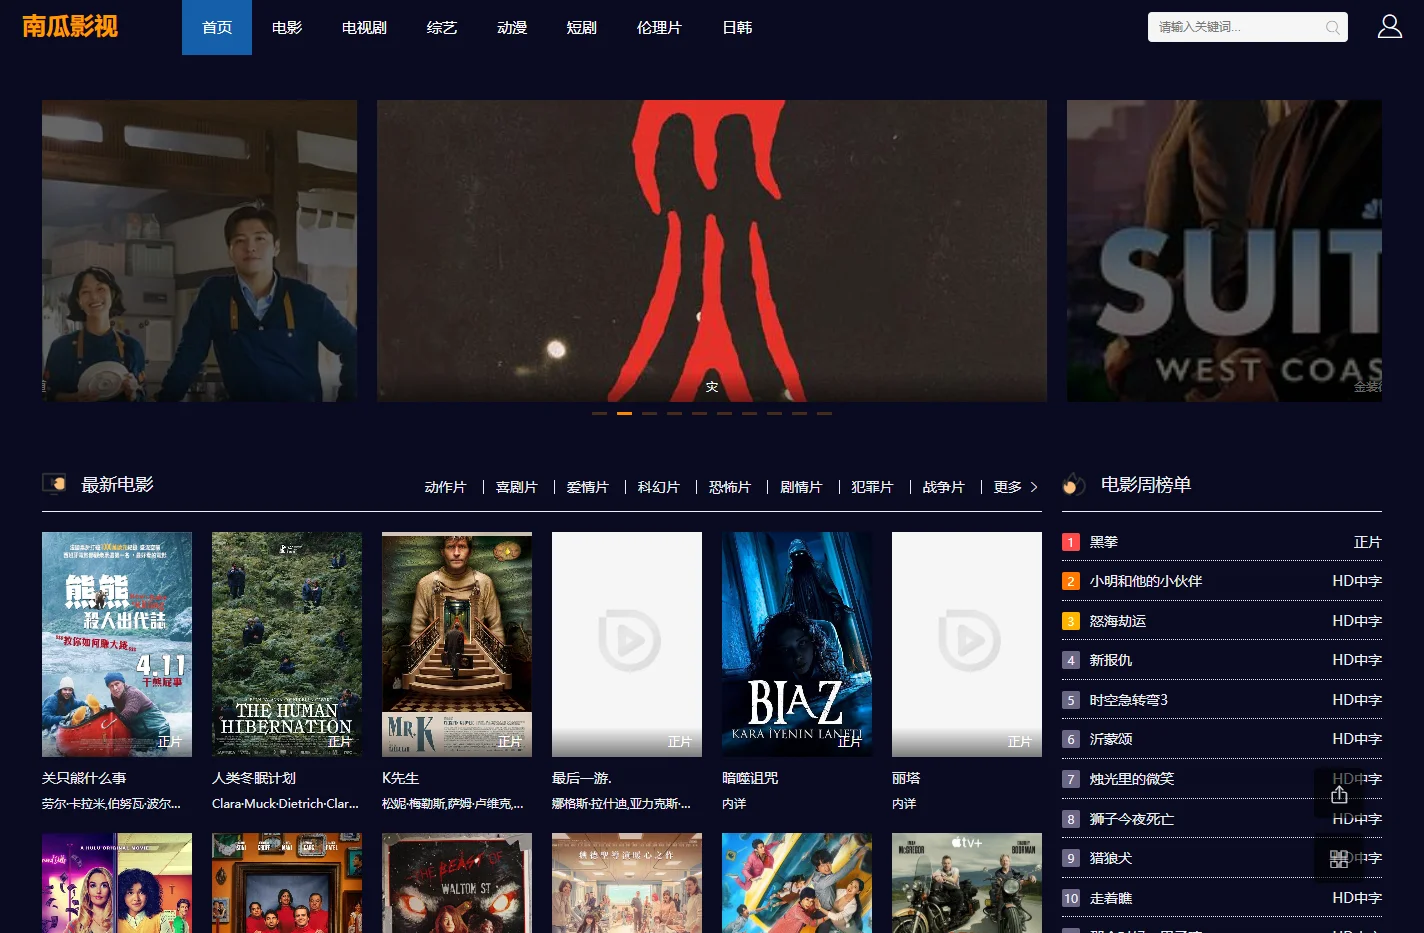This screenshot has height=933, width=1424.
Task: Filter by 爱情片 genre
Action: [x=587, y=487]
